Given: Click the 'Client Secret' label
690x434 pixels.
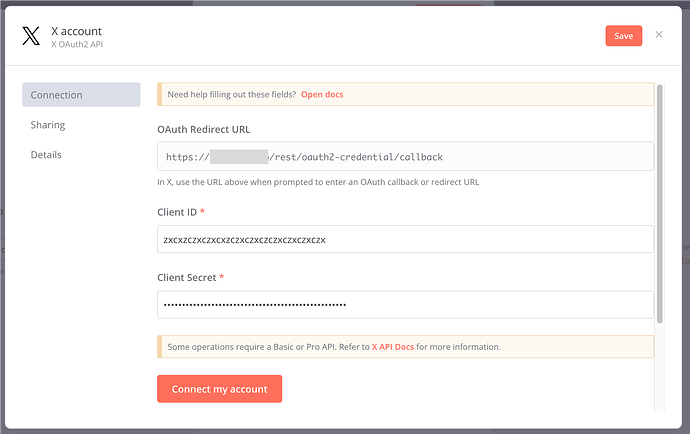Looking at the screenshot, I should click(x=187, y=278).
